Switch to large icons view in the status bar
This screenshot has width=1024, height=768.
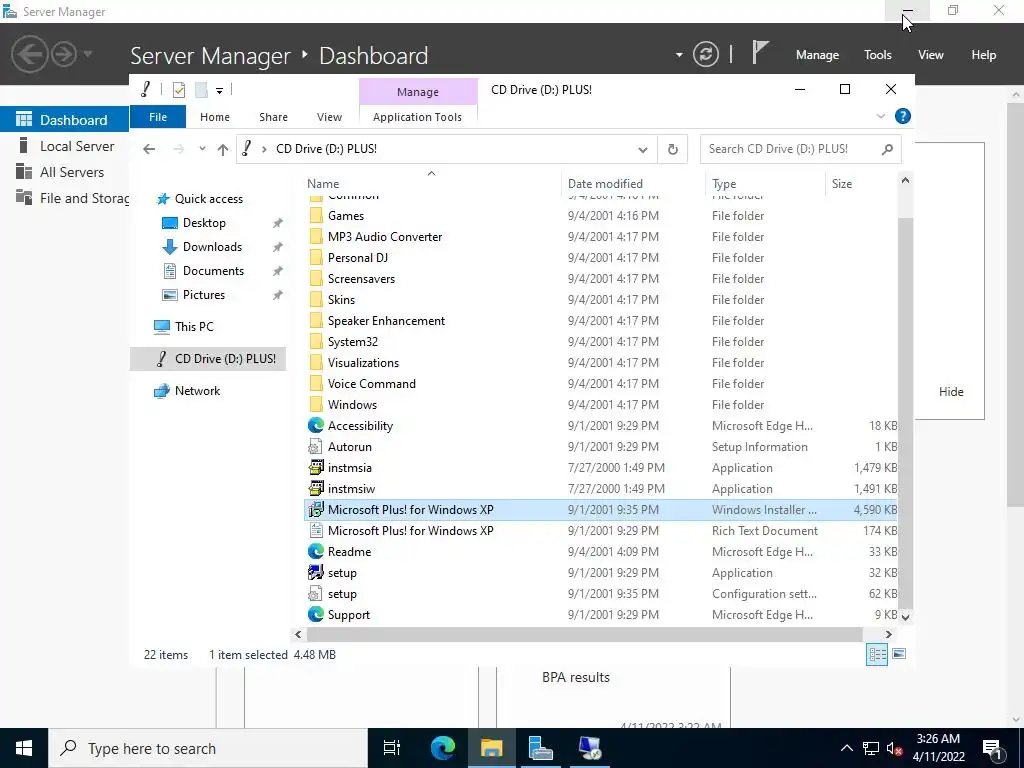click(x=899, y=654)
